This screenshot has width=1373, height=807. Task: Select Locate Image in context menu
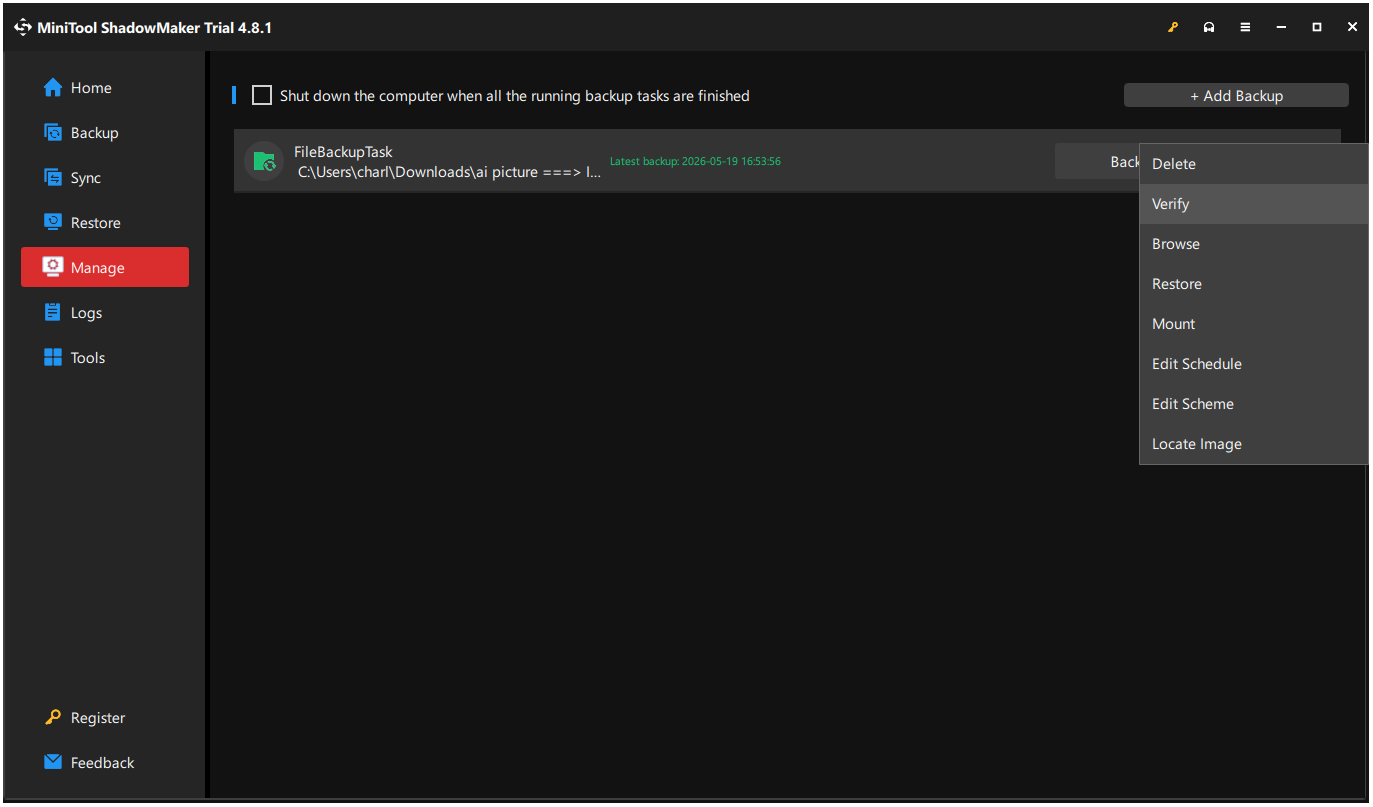1253,444
